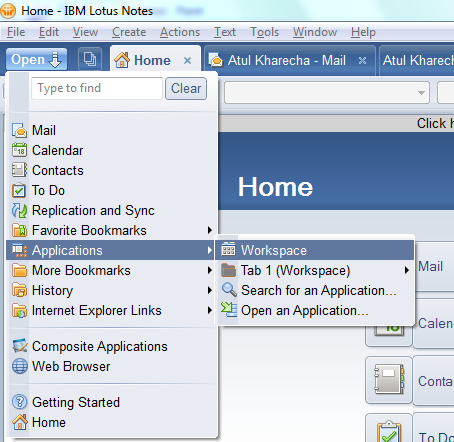The image size is (454, 442).
Task: Expand Internet Explorer Links submenu
Action: pos(112,310)
